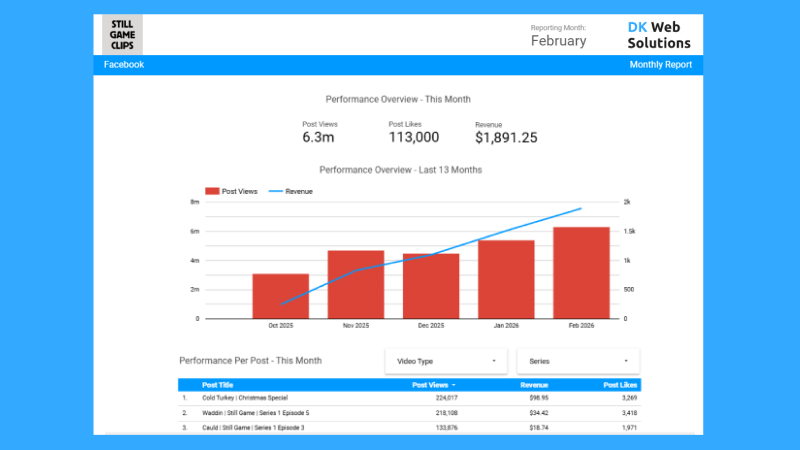The width and height of the screenshot is (800, 450).
Task: Select the Nov 2025 bar
Action: (x=356, y=285)
